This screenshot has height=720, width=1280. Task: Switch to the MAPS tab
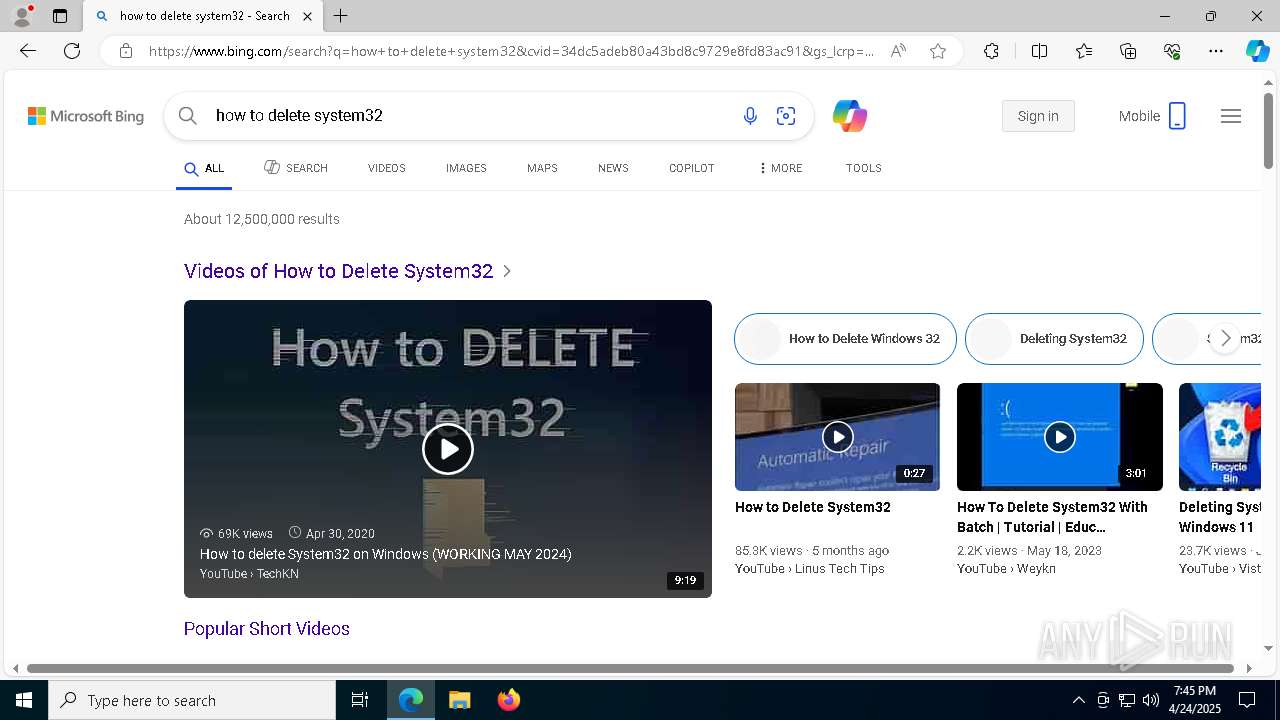click(x=542, y=168)
